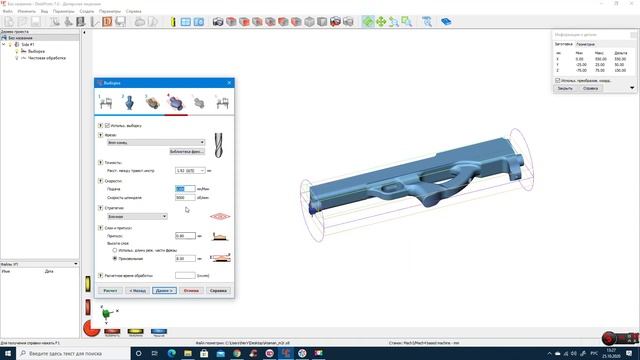Click the Отмена button
The height and width of the screenshot is (360, 640).
pos(191,291)
